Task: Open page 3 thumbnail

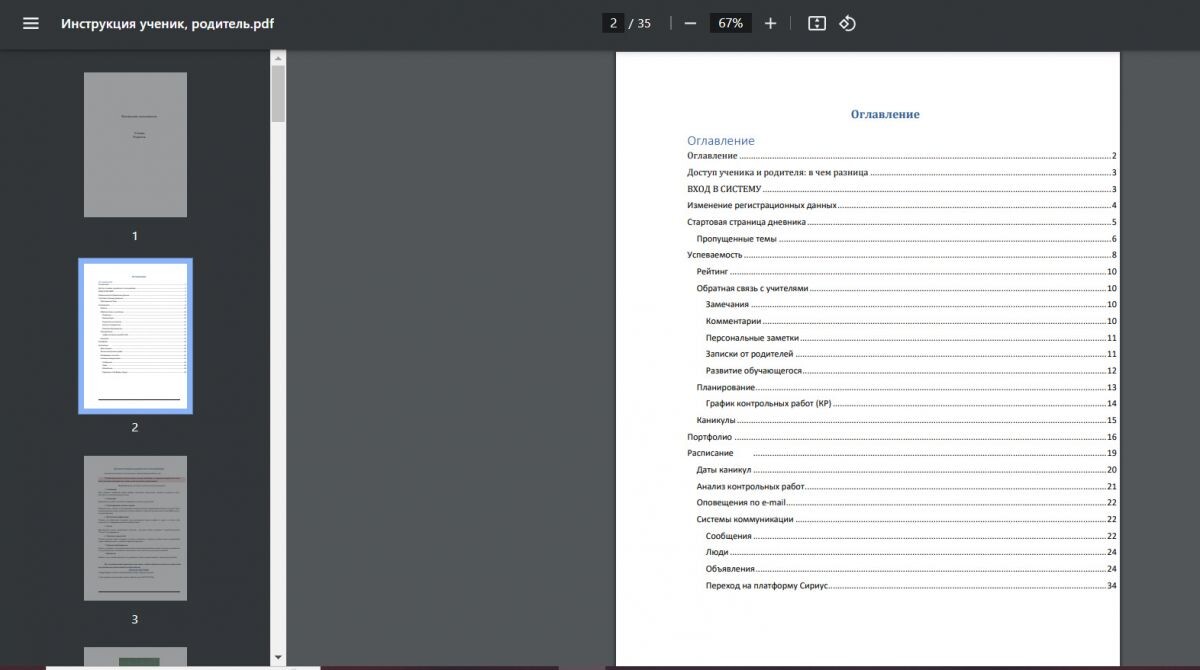Action: (135, 528)
